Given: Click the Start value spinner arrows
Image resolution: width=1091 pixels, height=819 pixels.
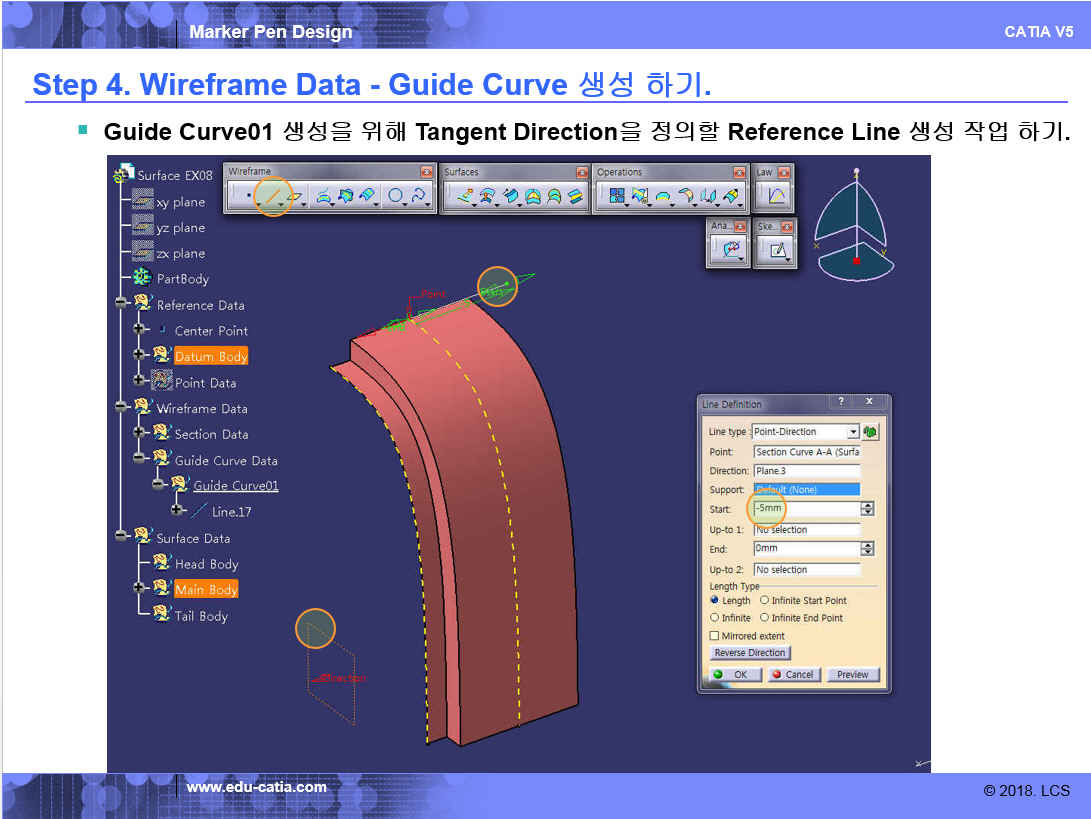Looking at the screenshot, I should point(867,509).
